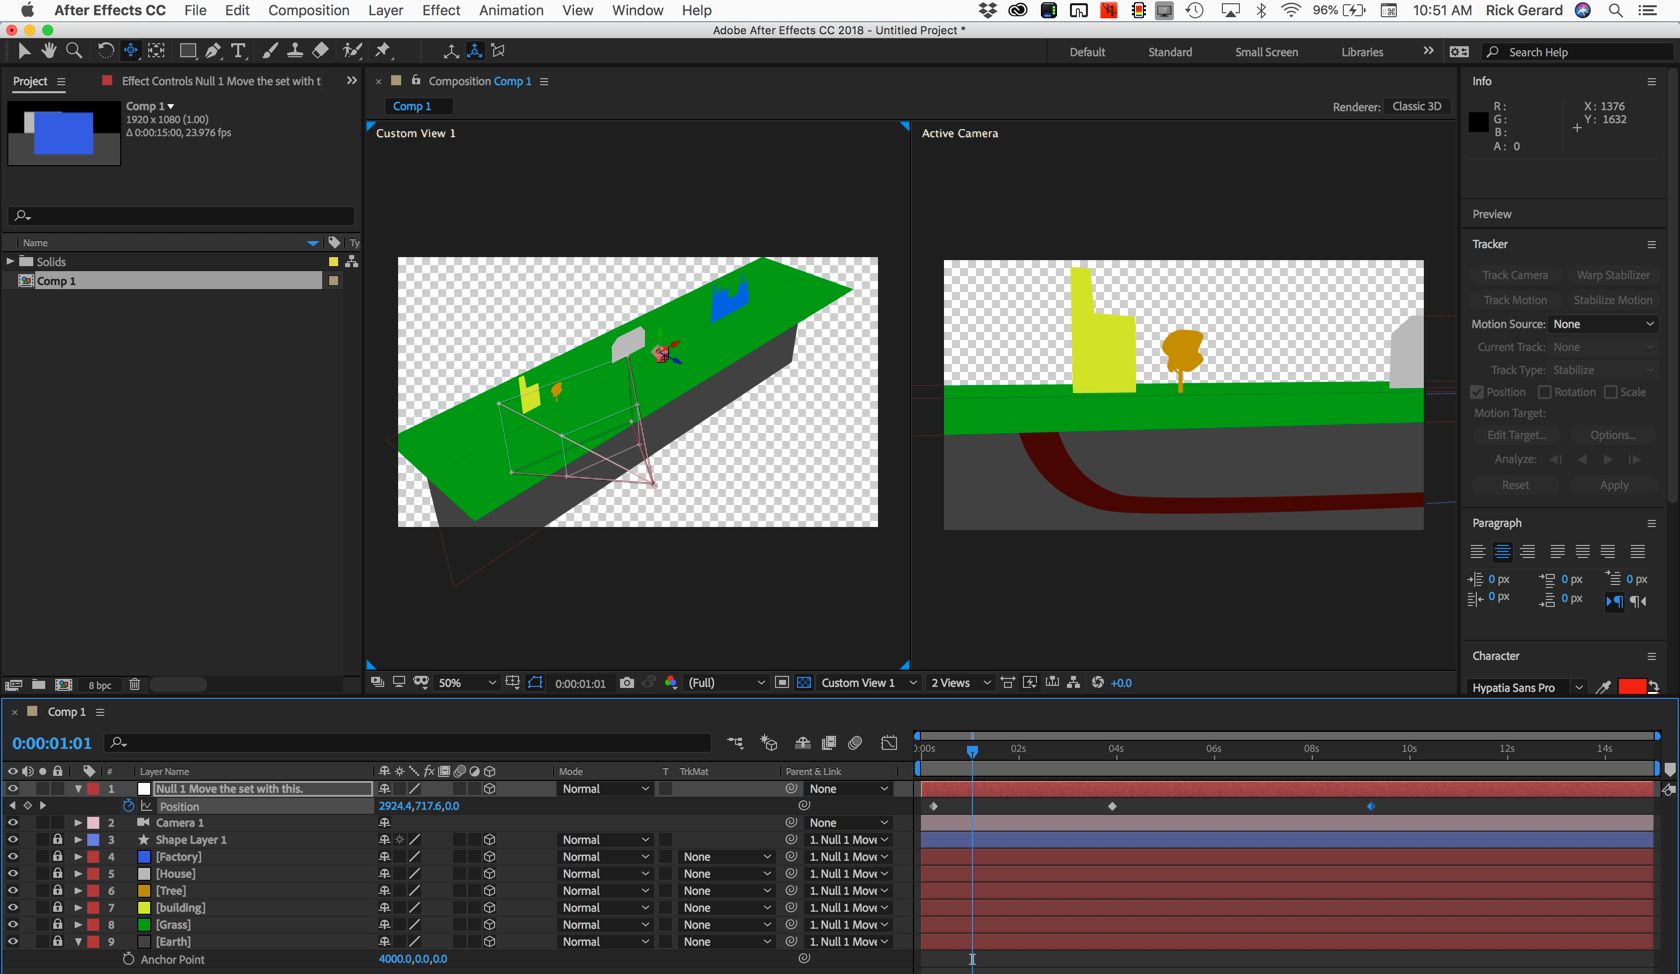Click the red fill color swatch in Character

(1631, 687)
